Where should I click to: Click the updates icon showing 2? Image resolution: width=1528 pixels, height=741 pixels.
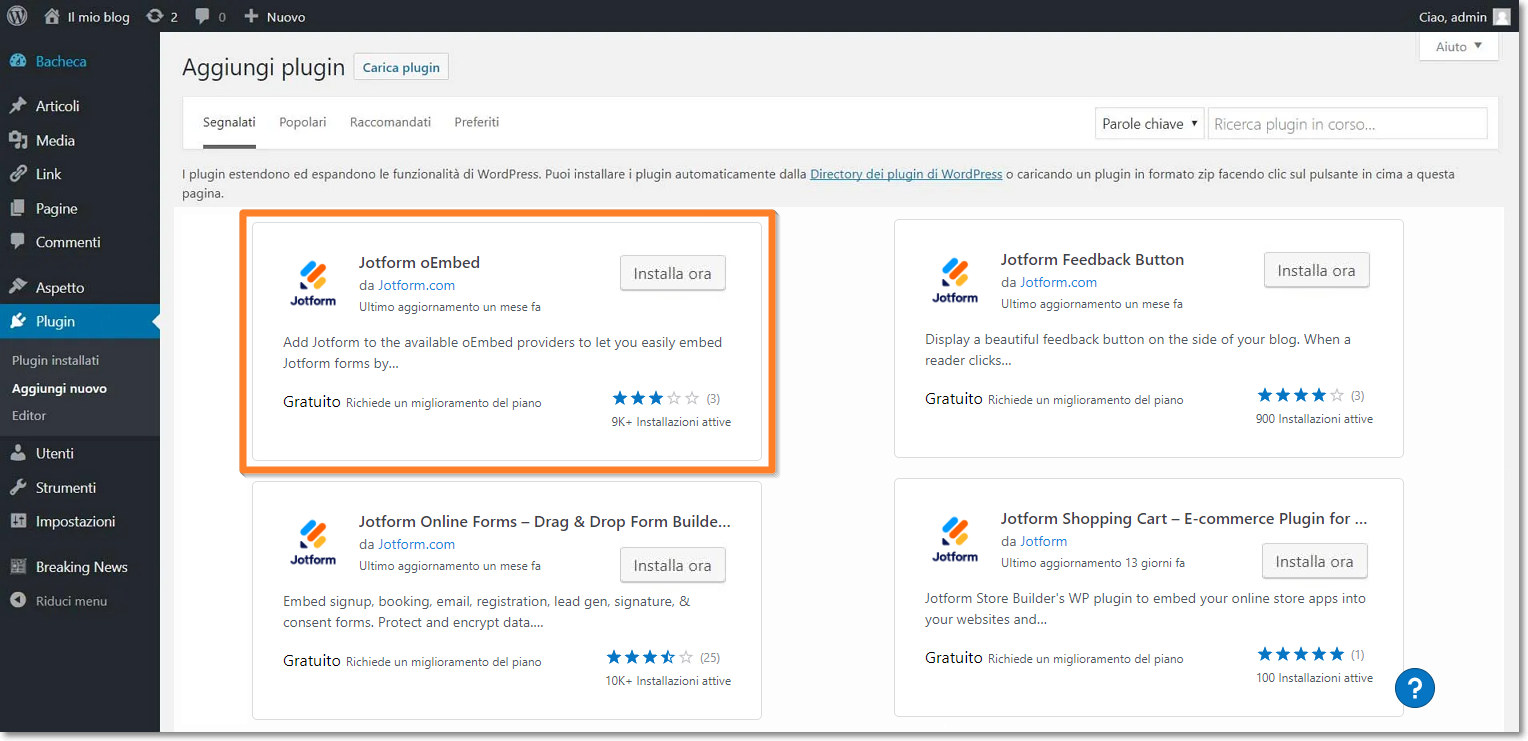click(x=155, y=16)
